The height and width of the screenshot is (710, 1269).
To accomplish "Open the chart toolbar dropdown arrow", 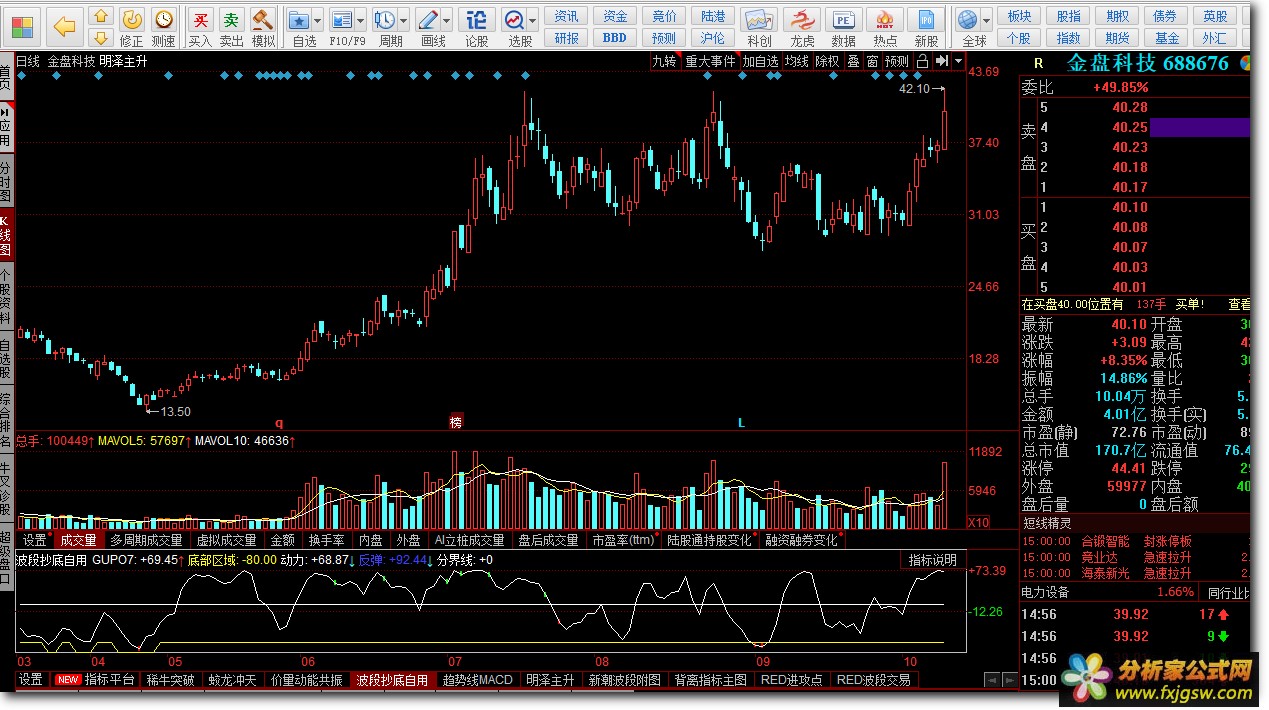I will [x=958, y=61].
